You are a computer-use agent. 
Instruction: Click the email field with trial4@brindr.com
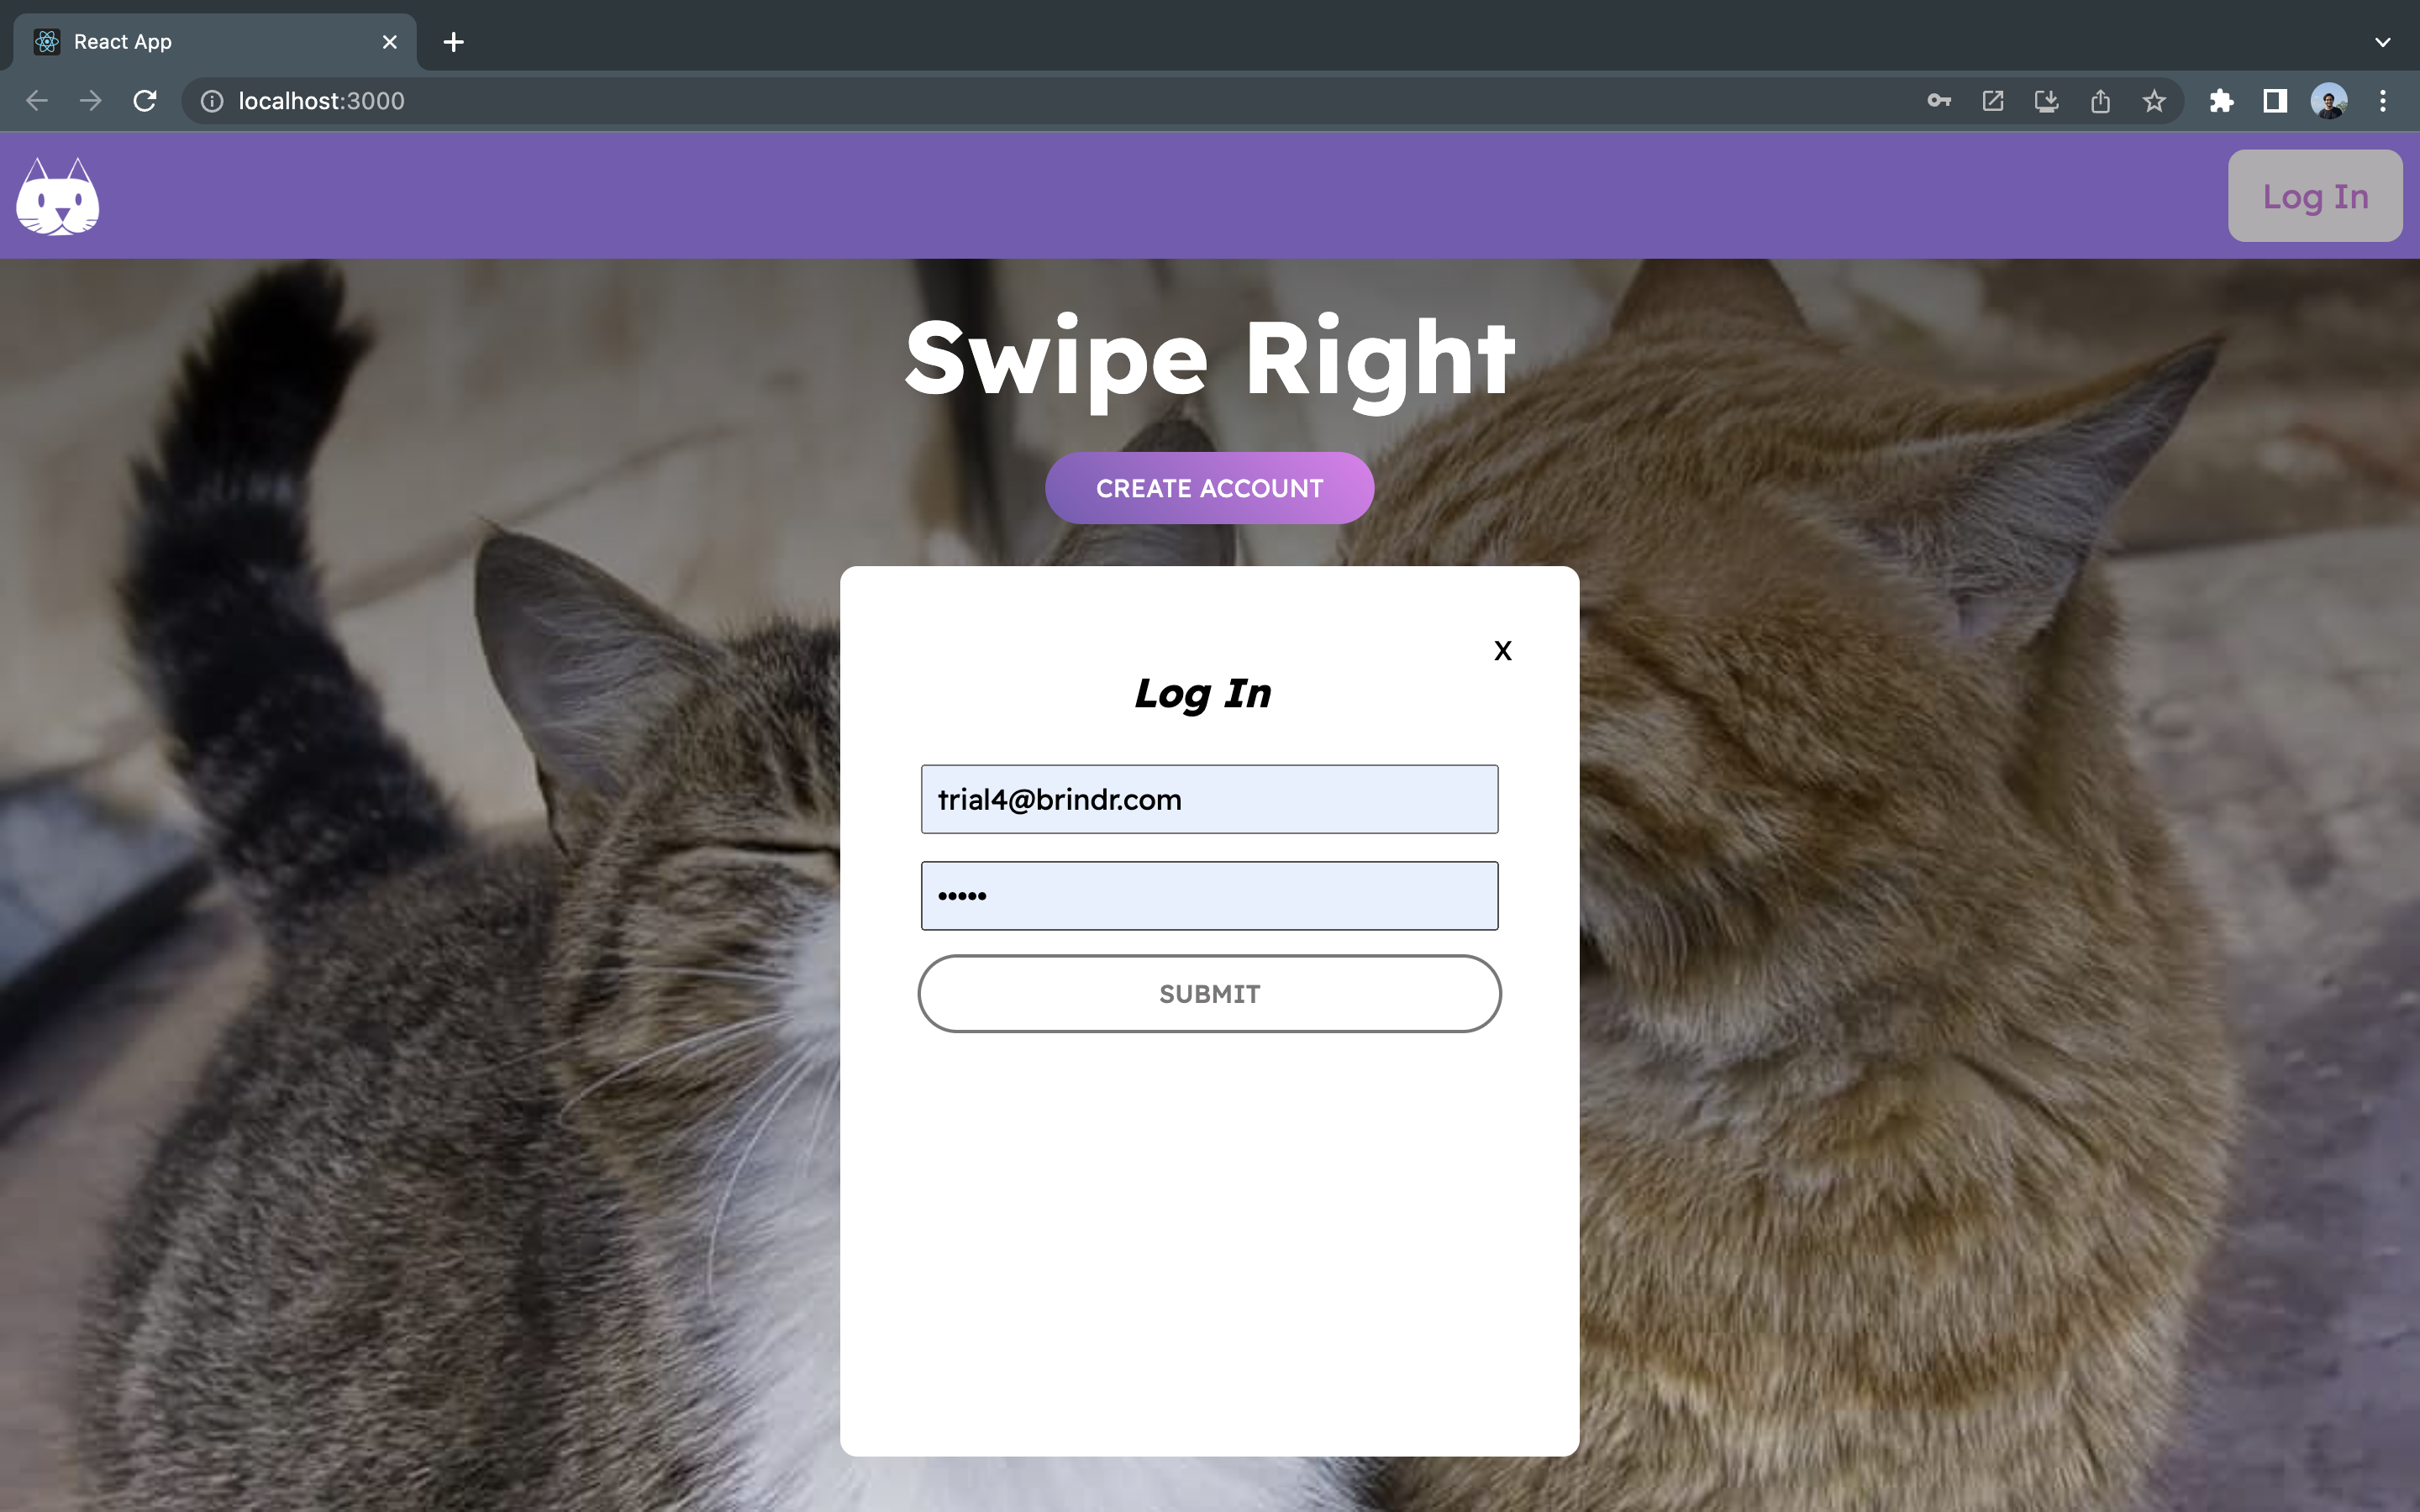(1209, 799)
